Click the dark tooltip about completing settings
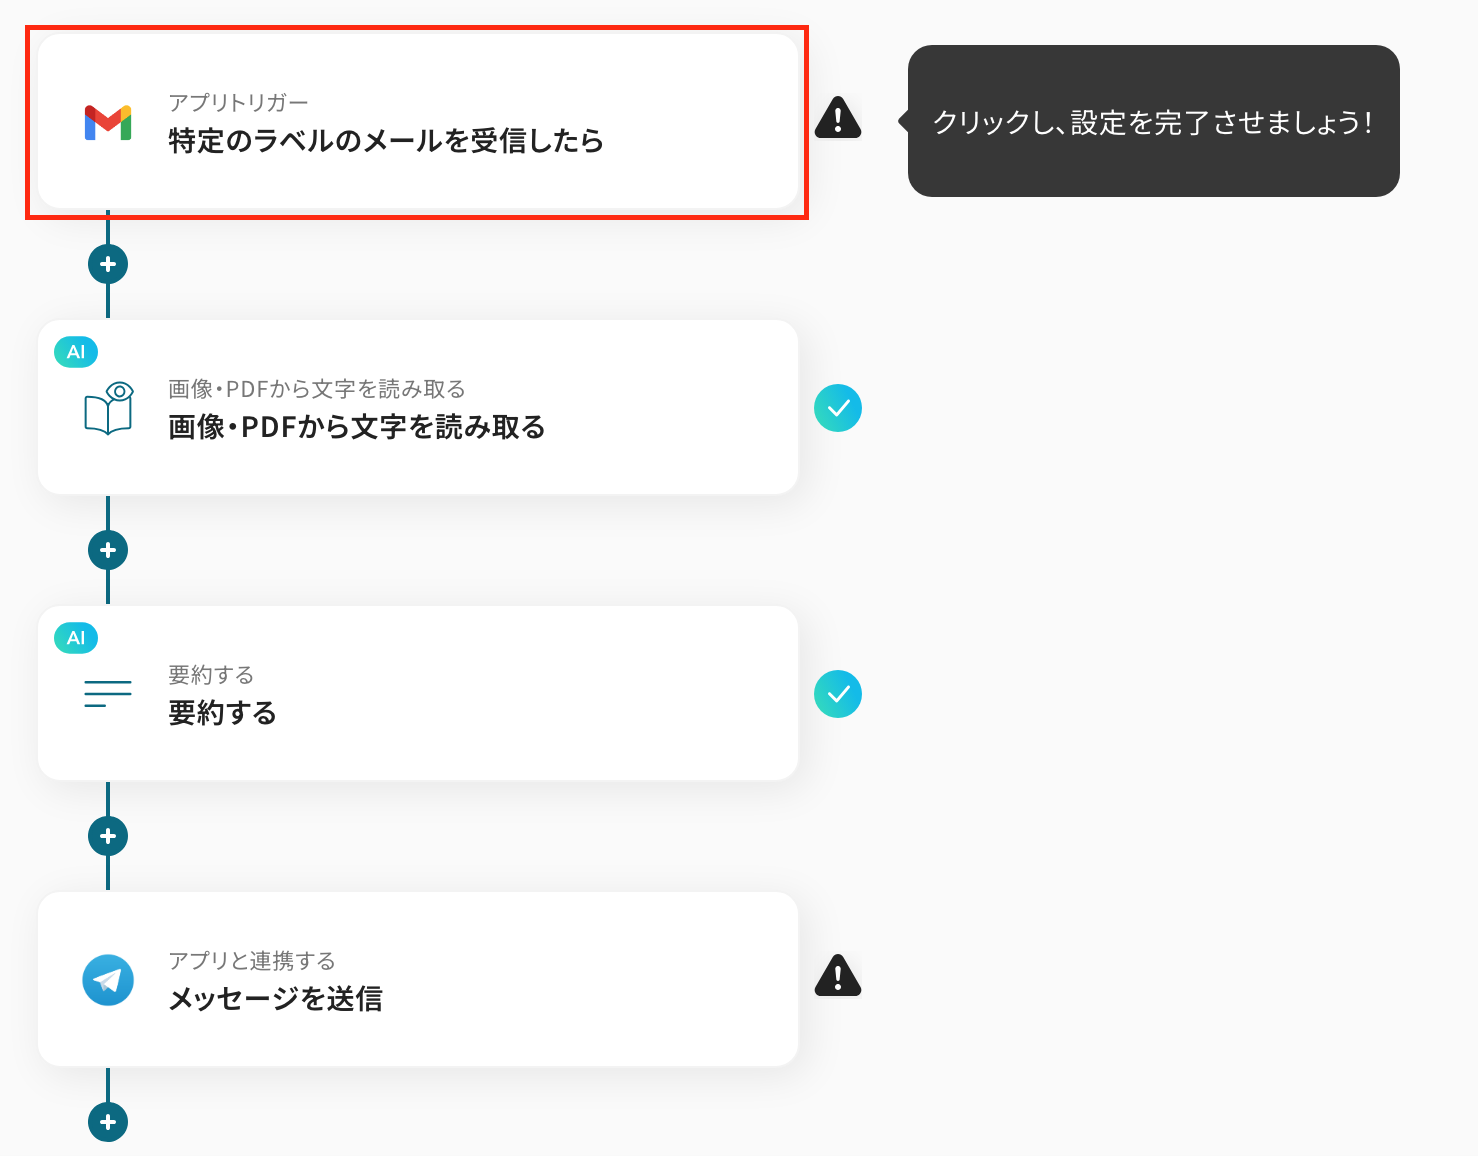The image size is (1478, 1156). pyautogui.click(x=1153, y=121)
